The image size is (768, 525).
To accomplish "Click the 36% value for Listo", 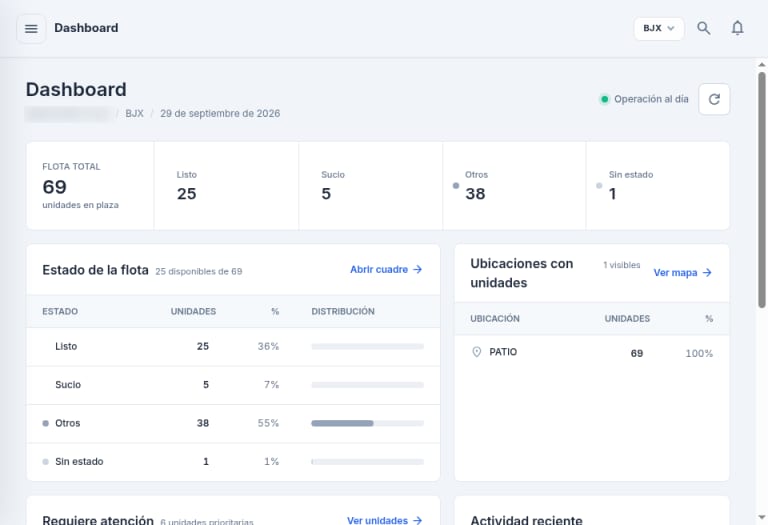I will coord(268,347).
